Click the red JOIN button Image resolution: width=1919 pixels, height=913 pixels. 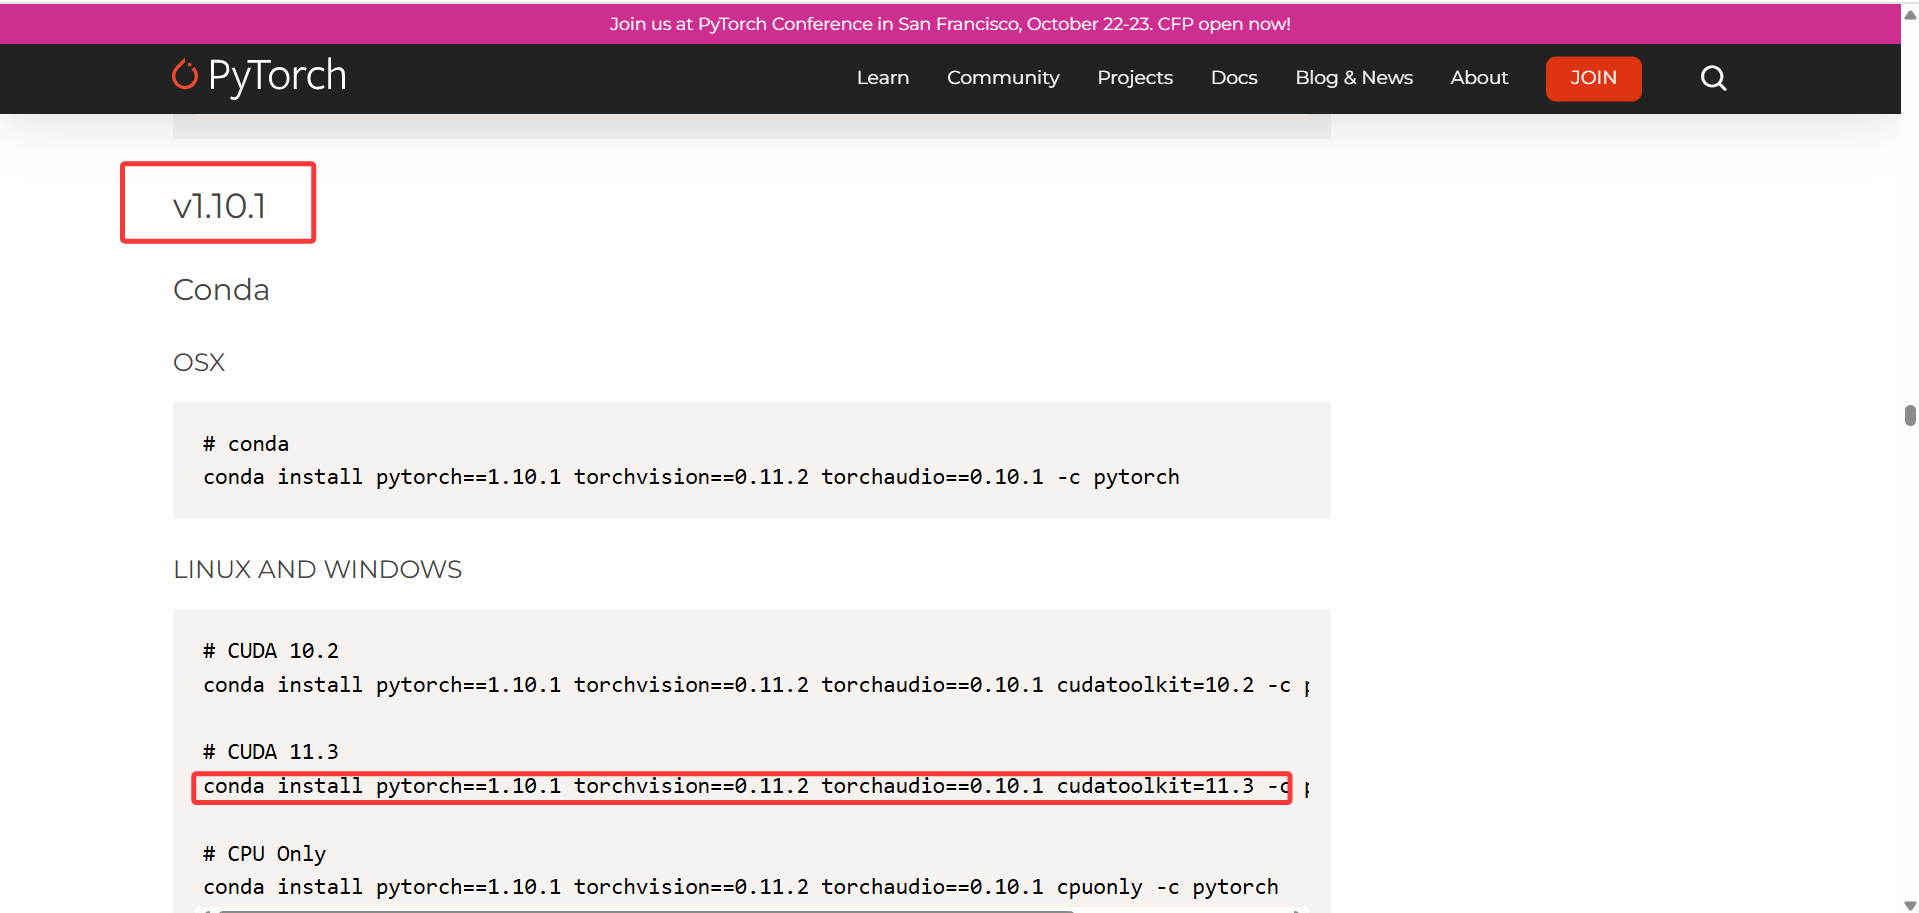click(1593, 78)
